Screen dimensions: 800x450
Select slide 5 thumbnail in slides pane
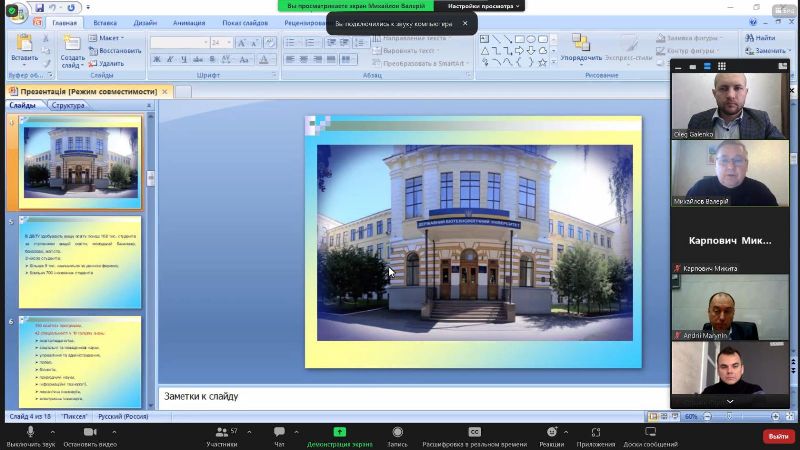tap(81, 262)
